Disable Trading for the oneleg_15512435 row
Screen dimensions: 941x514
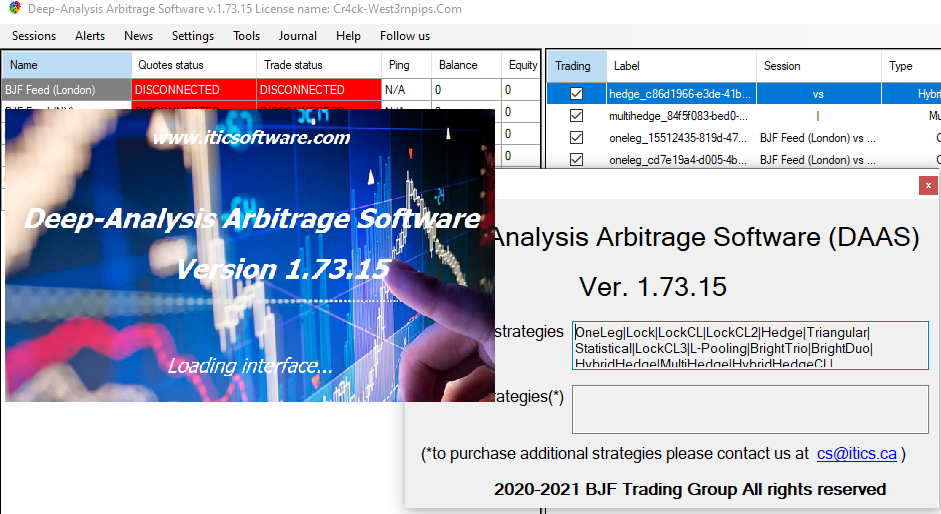tap(576, 138)
